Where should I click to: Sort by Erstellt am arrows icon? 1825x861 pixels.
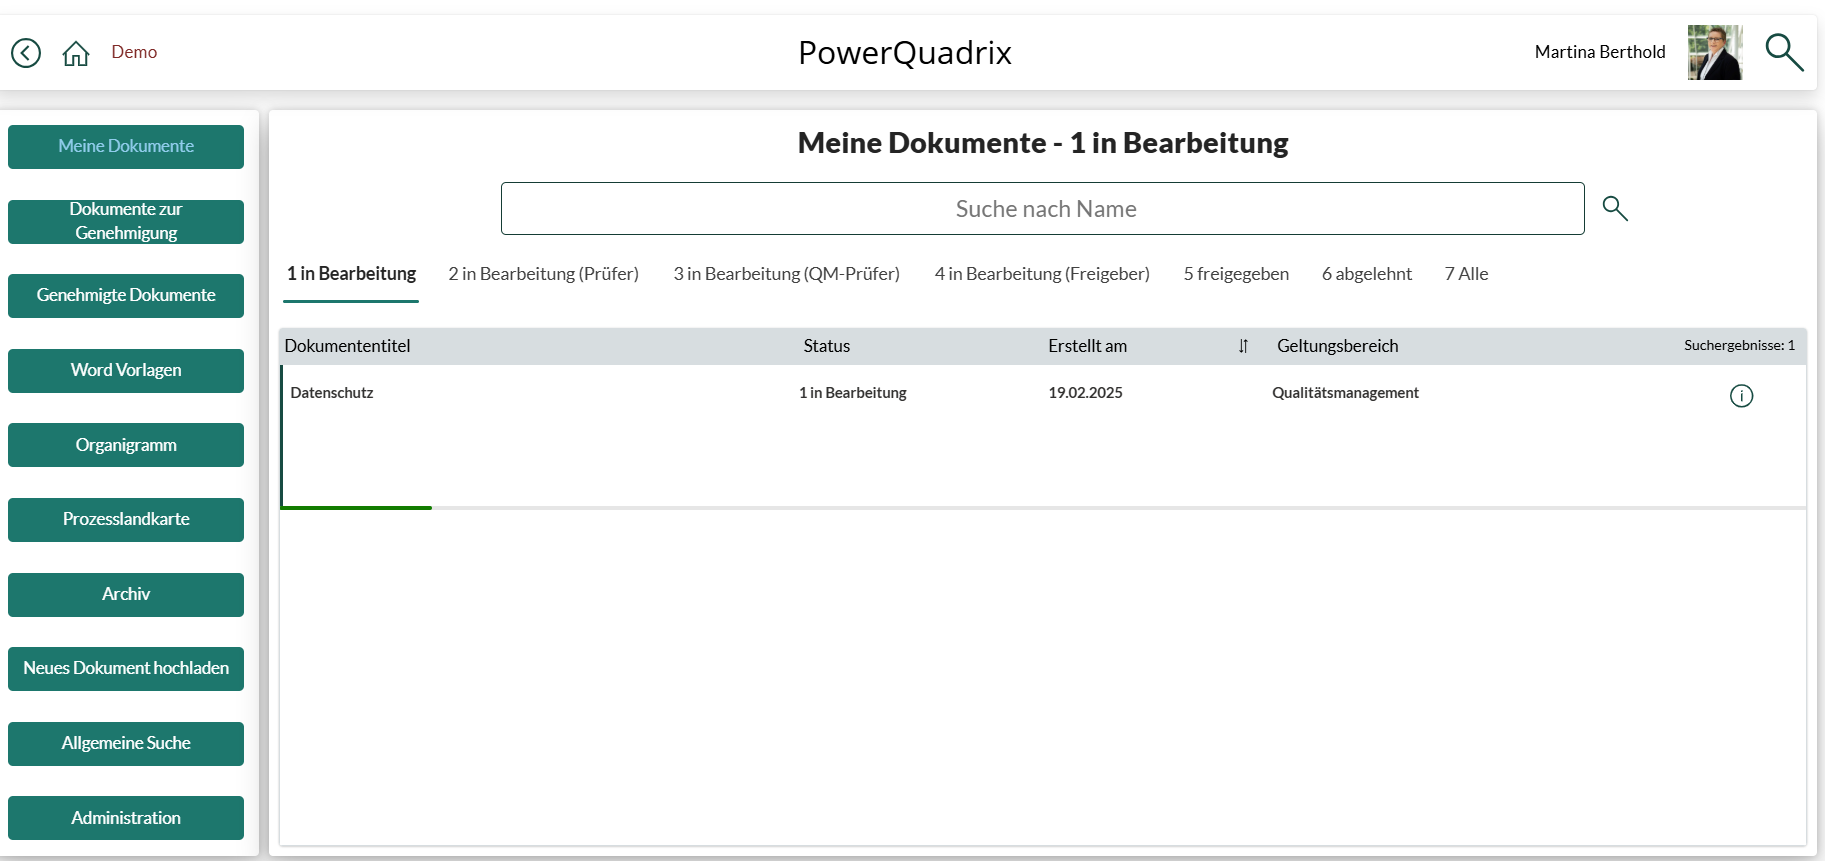click(1243, 346)
